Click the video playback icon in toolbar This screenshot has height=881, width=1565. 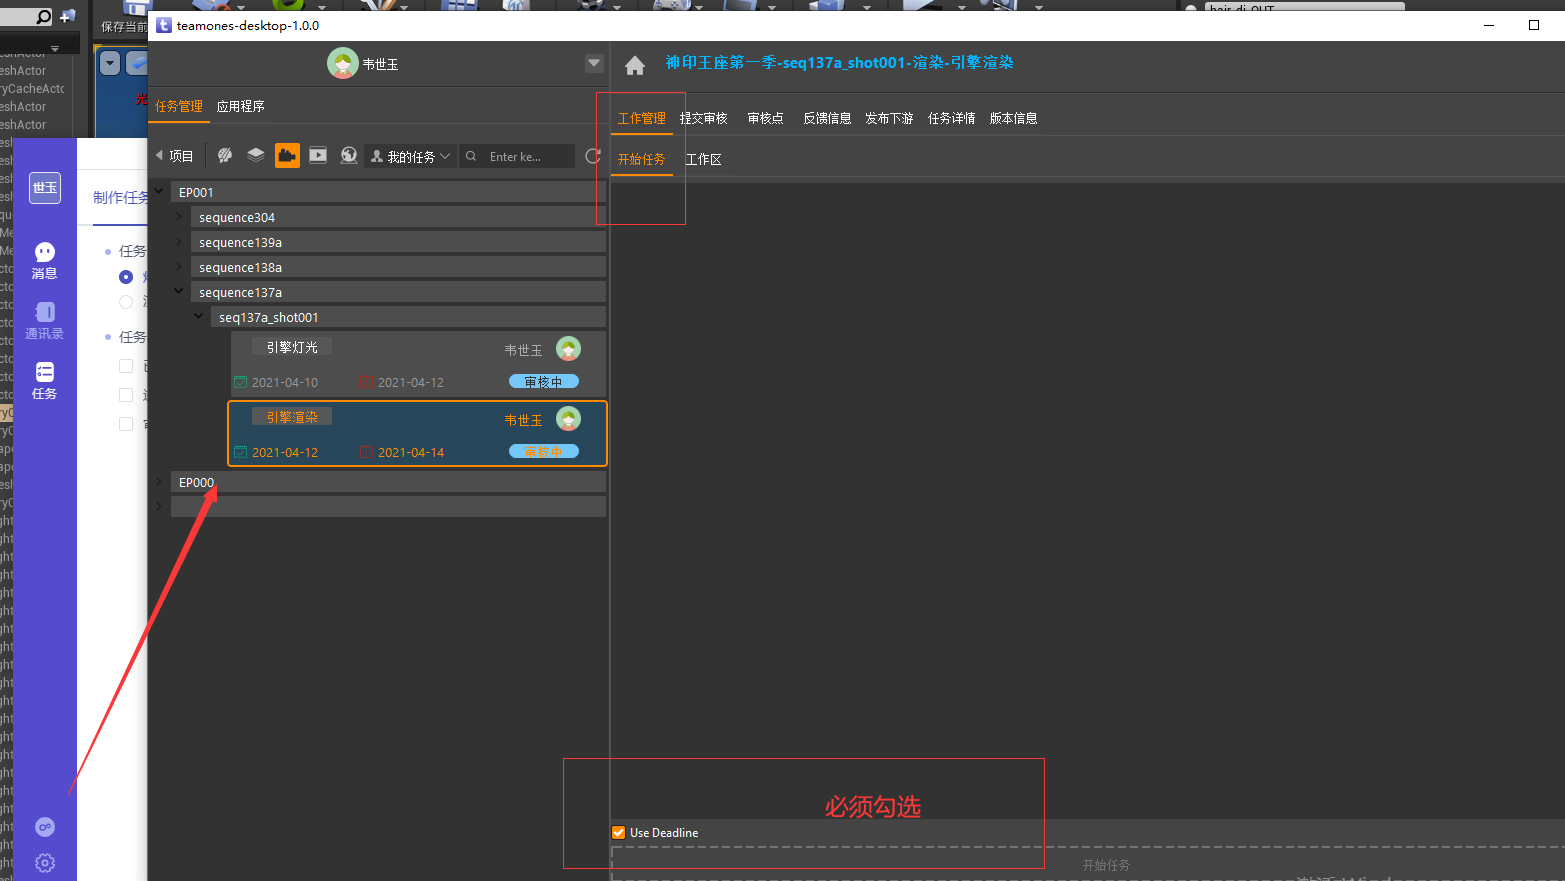click(x=318, y=155)
